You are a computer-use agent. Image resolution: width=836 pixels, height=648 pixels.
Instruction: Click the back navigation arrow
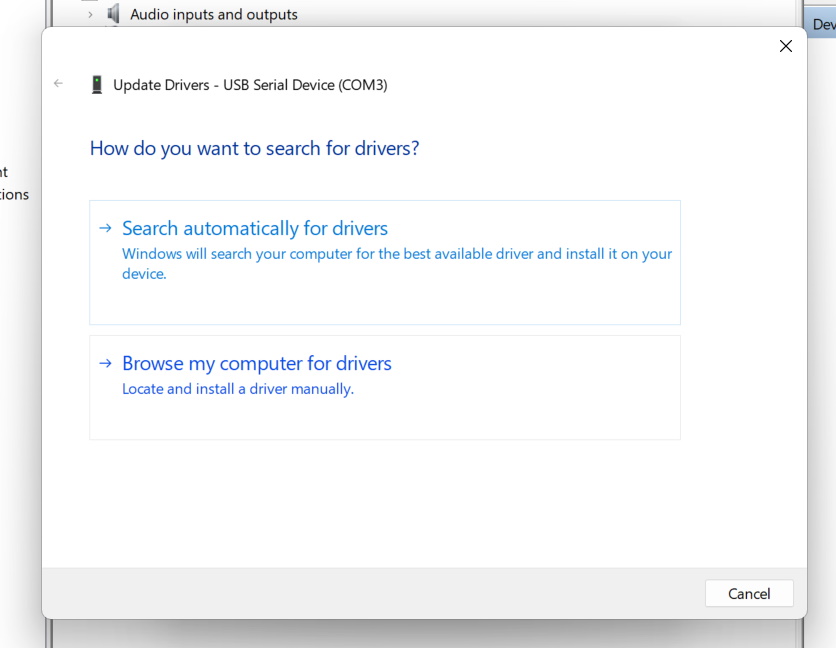click(58, 84)
